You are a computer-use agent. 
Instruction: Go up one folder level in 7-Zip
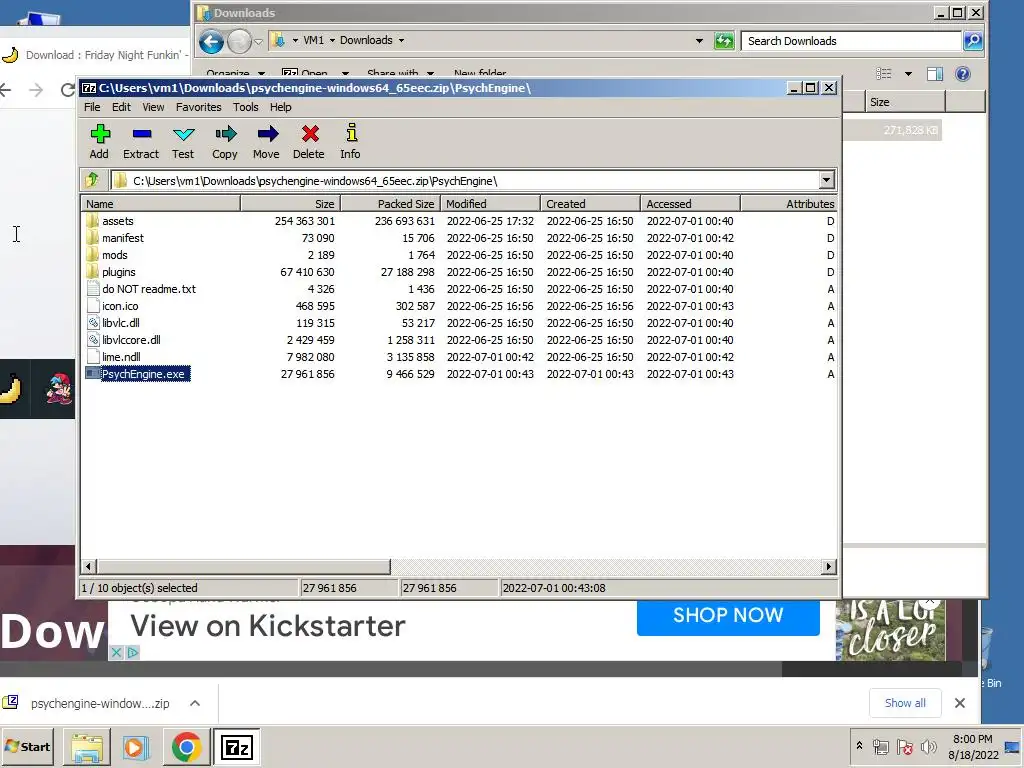point(92,180)
